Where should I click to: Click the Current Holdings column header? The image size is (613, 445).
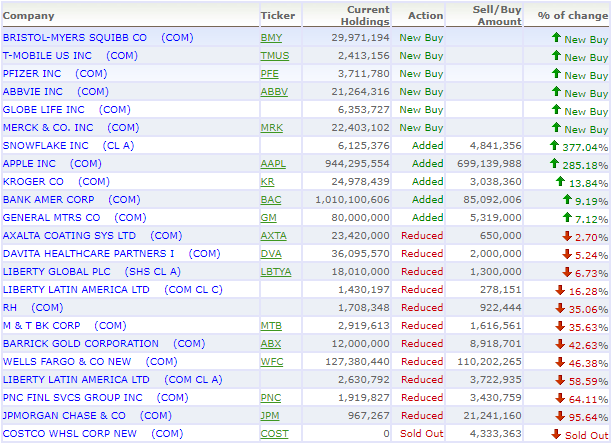pos(365,16)
